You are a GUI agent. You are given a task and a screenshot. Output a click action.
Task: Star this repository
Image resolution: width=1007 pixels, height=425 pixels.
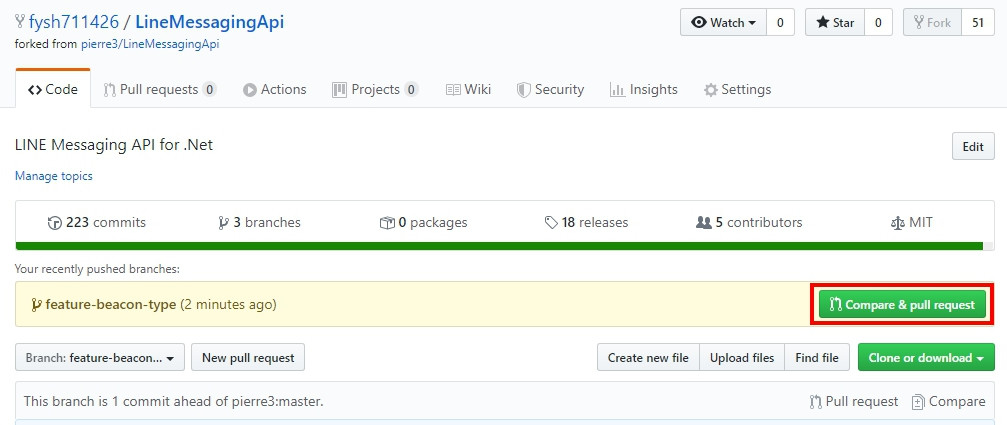point(835,22)
